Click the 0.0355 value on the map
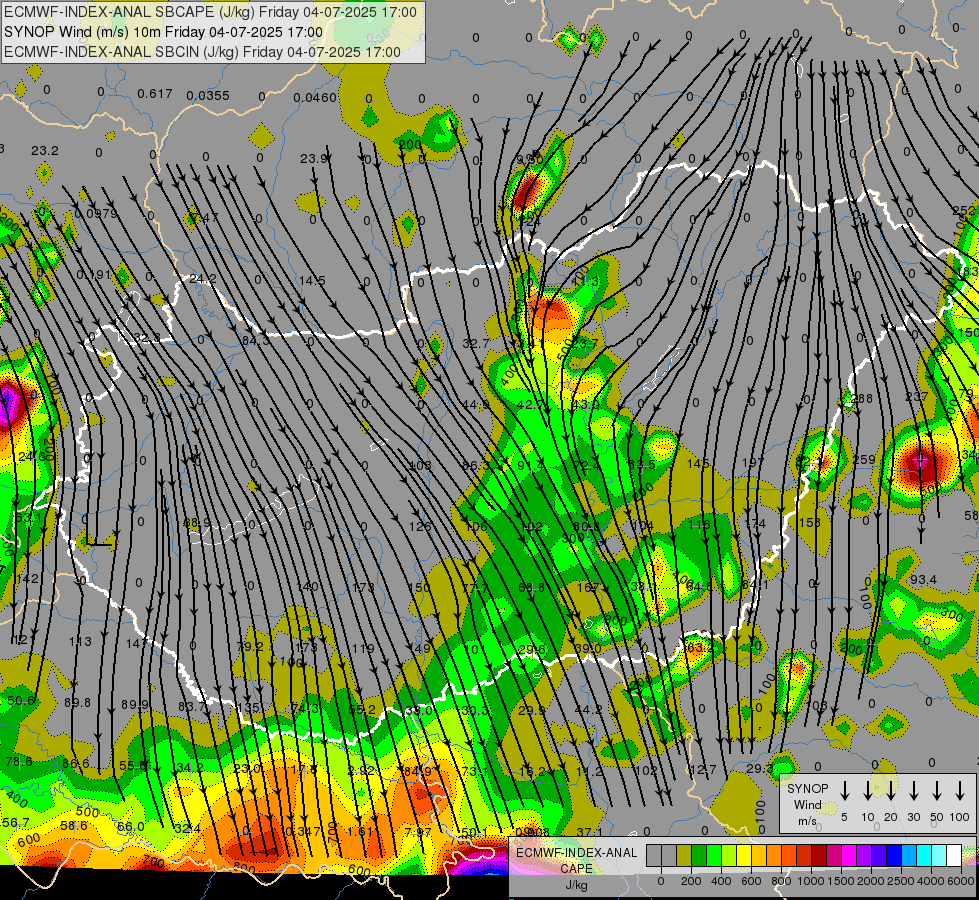The width and height of the screenshot is (979, 900). click(x=208, y=96)
